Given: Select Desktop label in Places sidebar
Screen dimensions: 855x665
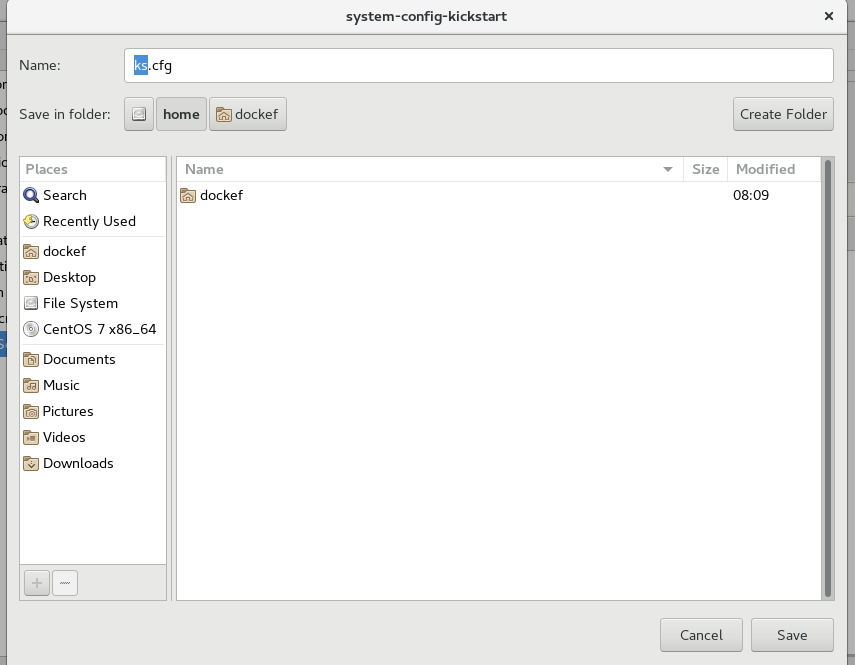Looking at the screenshot, I should (x=69, y=277).
